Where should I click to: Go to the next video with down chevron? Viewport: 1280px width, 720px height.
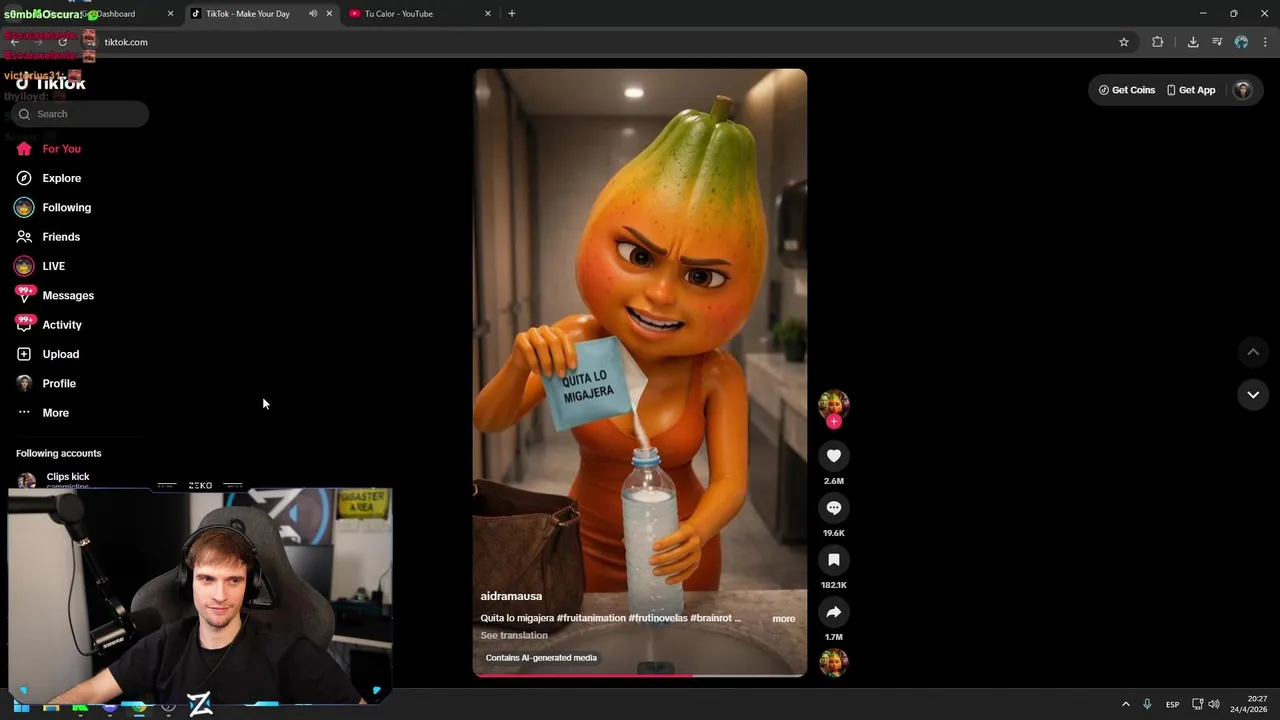[x=1253, y=395]
